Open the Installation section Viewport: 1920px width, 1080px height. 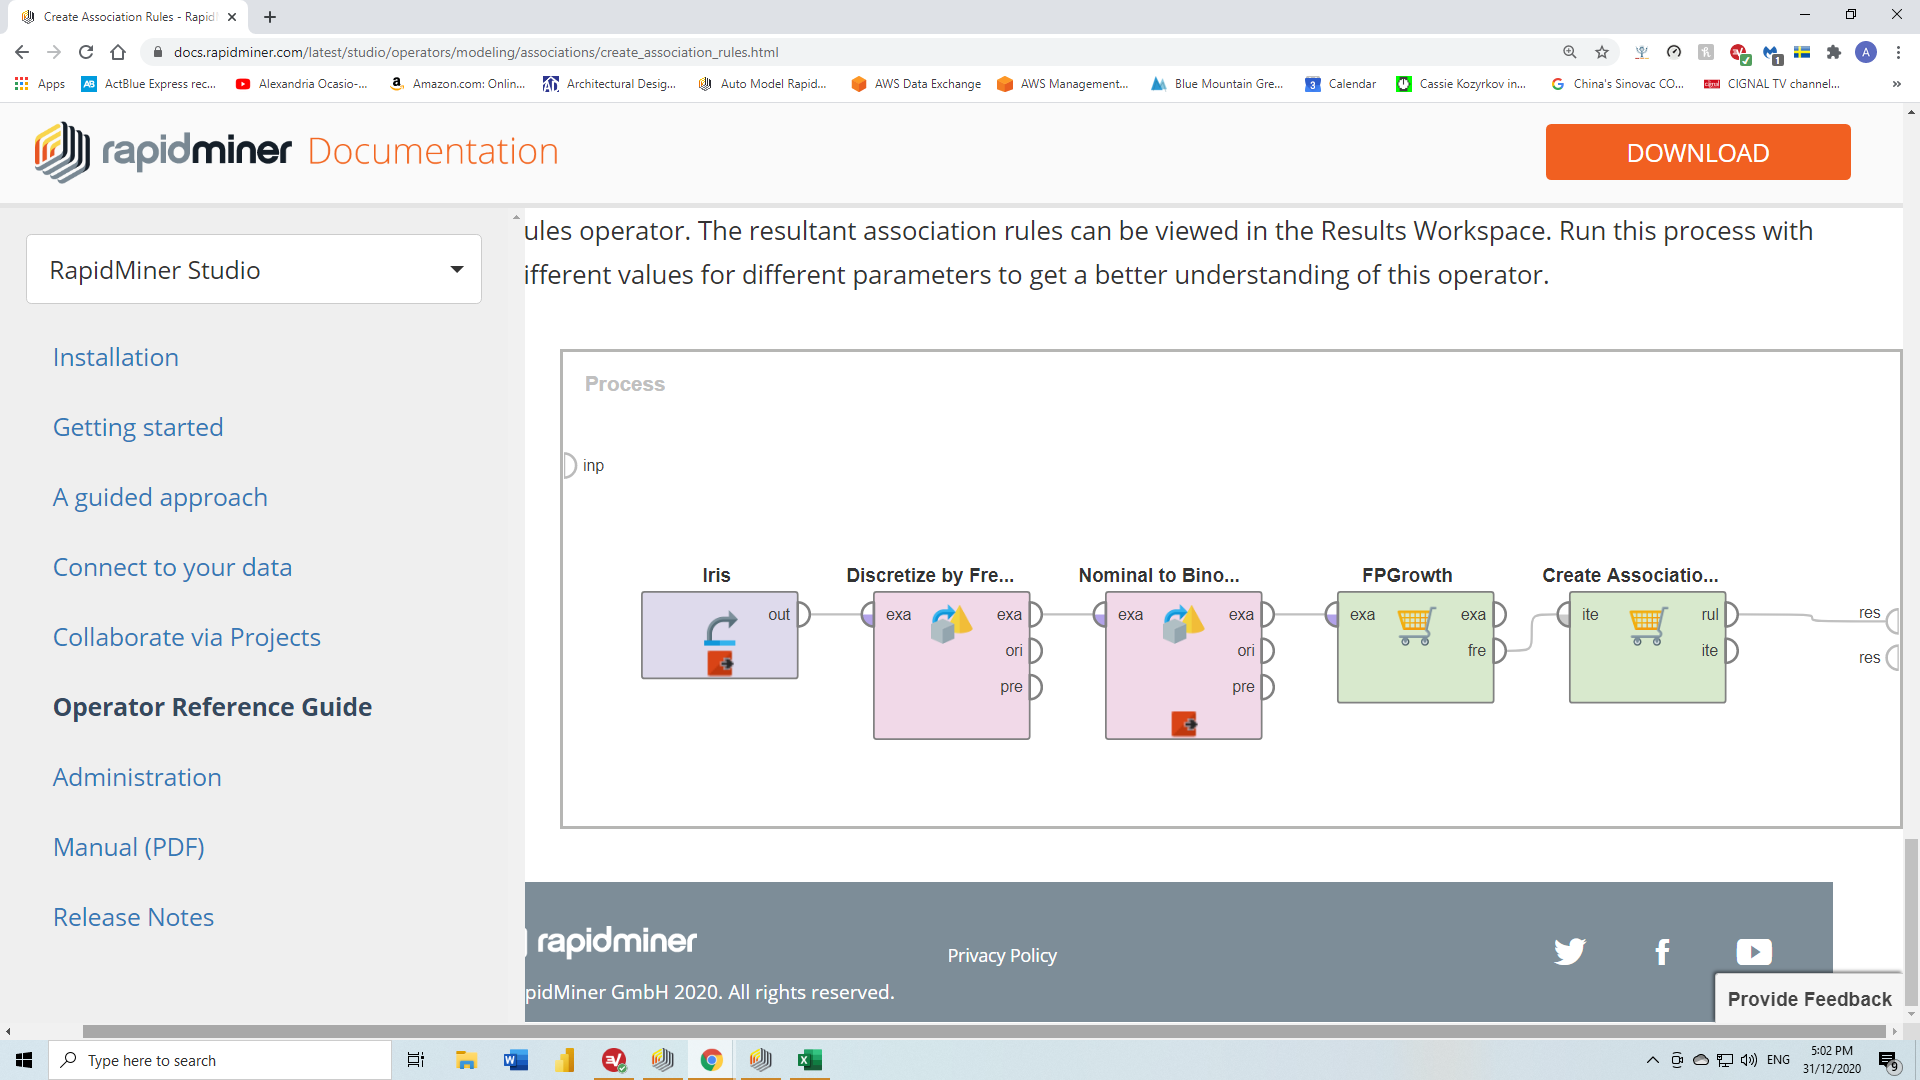pos(116,357)
